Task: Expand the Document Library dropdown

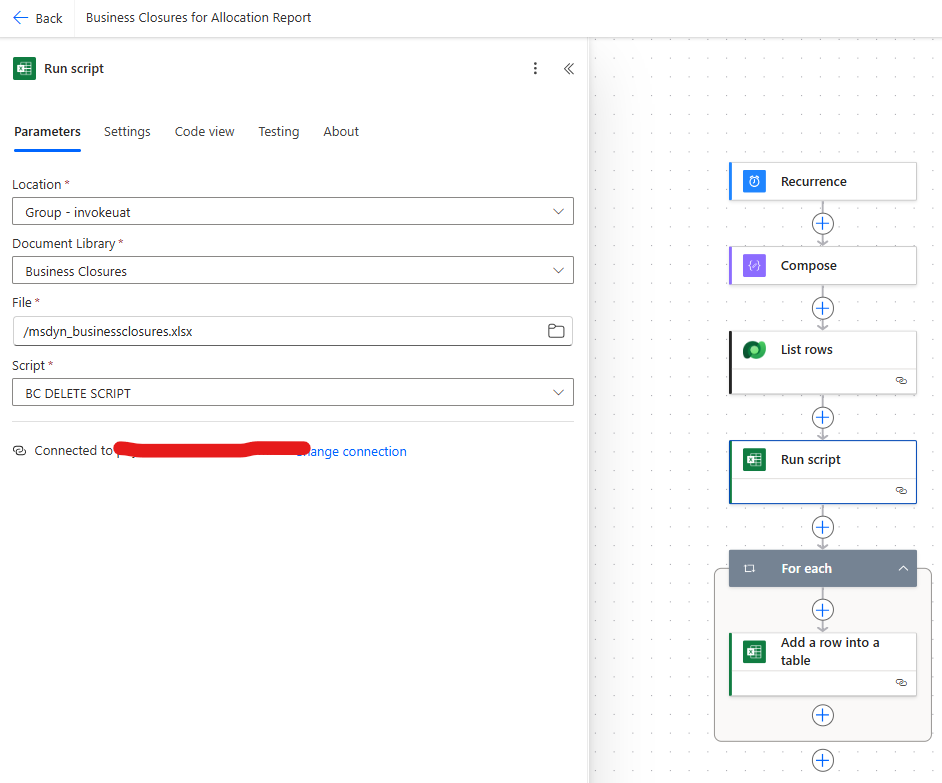Action: click(557, 271)
